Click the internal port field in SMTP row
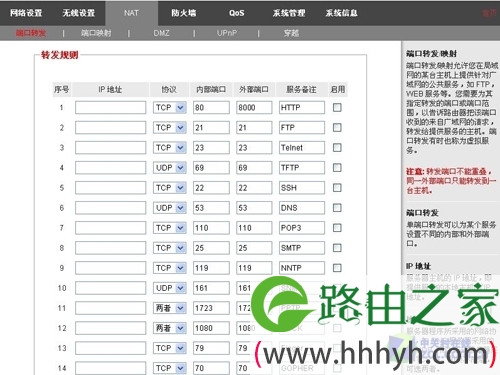 click(211, 248)
